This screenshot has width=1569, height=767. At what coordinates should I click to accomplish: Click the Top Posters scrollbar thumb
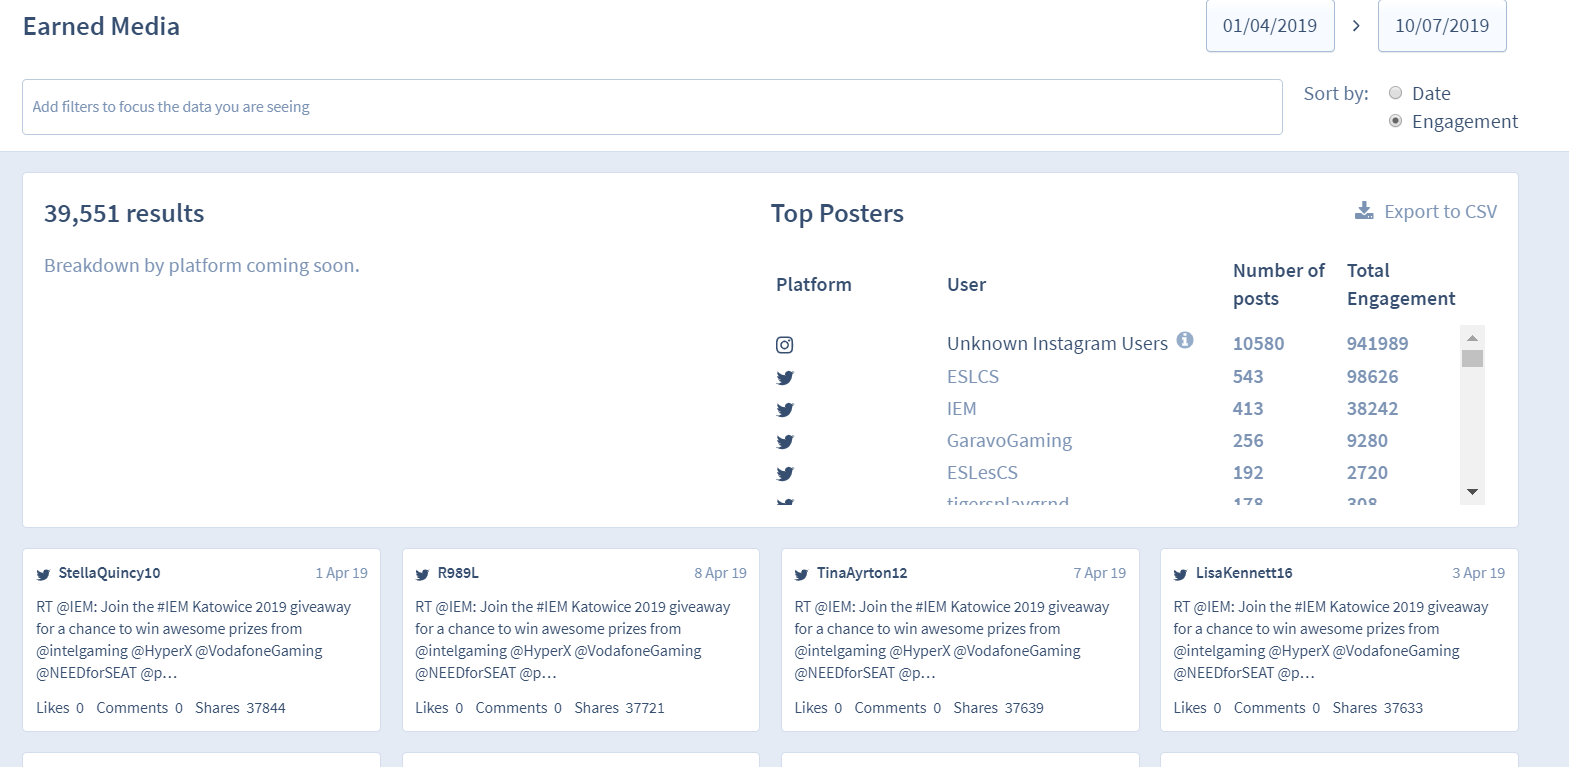point(1472,359)
